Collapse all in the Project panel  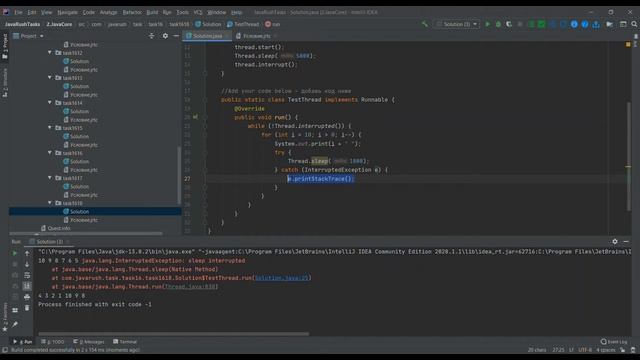(x=151, y=36)
